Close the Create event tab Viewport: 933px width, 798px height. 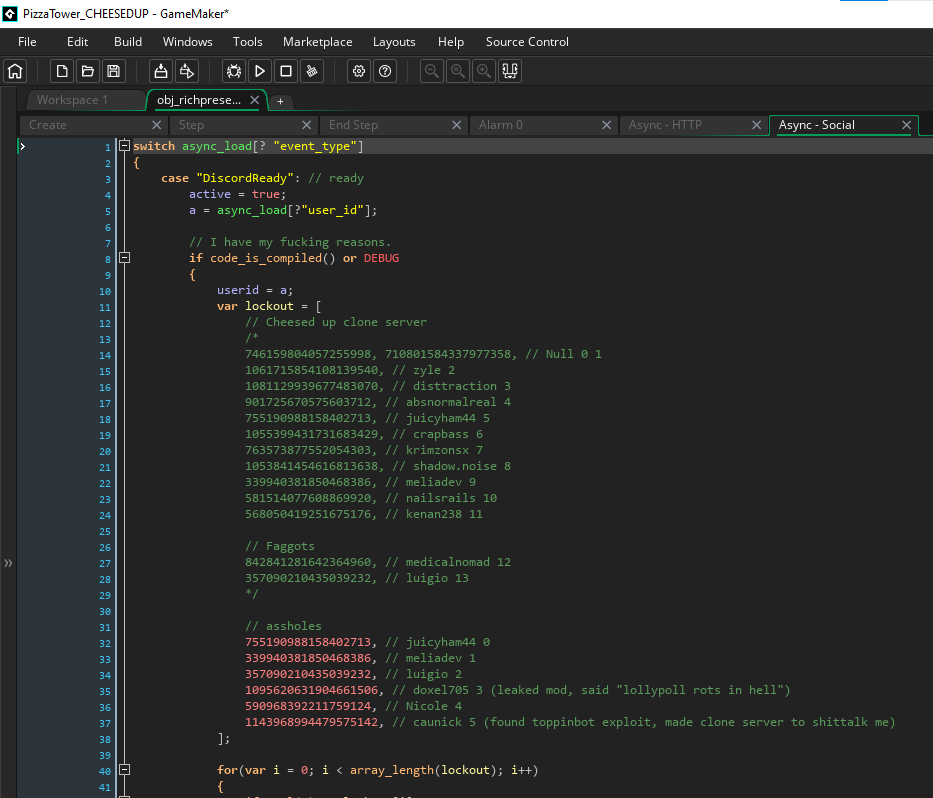156,125
